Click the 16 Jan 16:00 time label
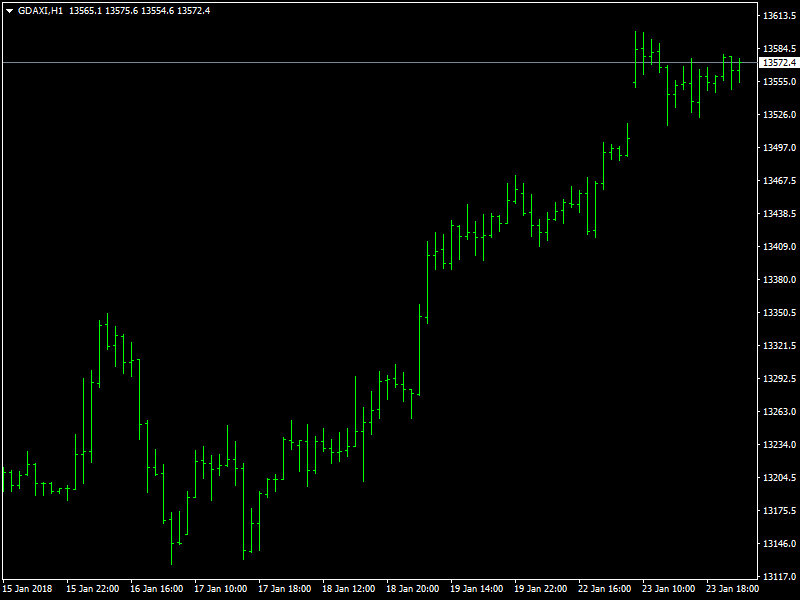Viewport: 800px width, 600px height. click(157, 589)
